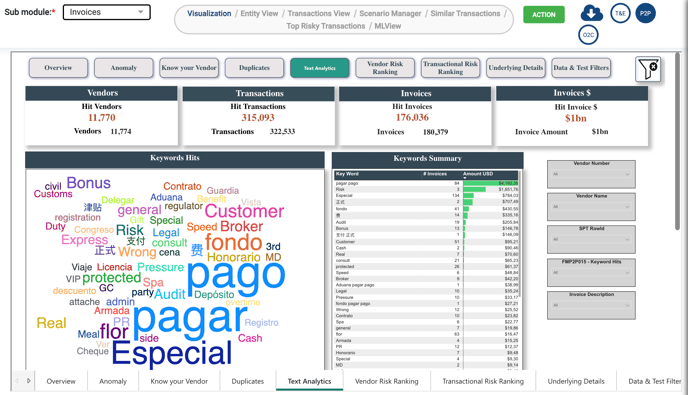Clear filters using the funnel icon
688x395 pixels.
(x=648, y=69)
